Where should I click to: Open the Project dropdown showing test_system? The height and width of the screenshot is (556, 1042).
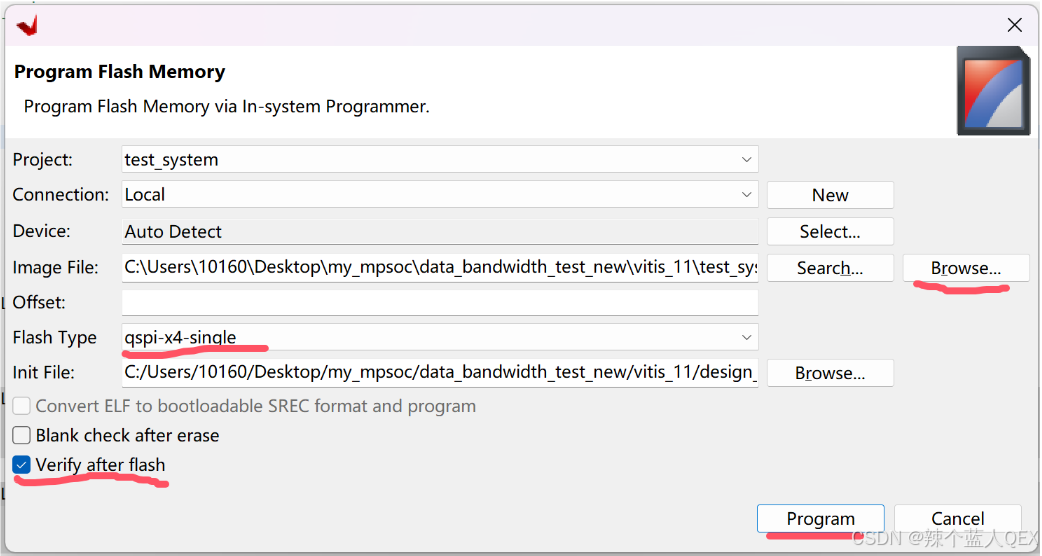tap(439, 159)
